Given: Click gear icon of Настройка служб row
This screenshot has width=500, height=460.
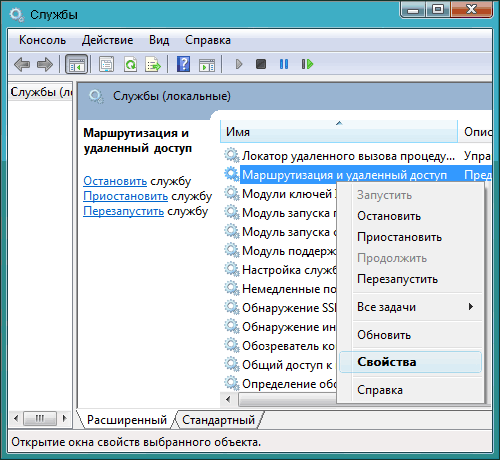Looking at the screenshot, I should [232, 269].
